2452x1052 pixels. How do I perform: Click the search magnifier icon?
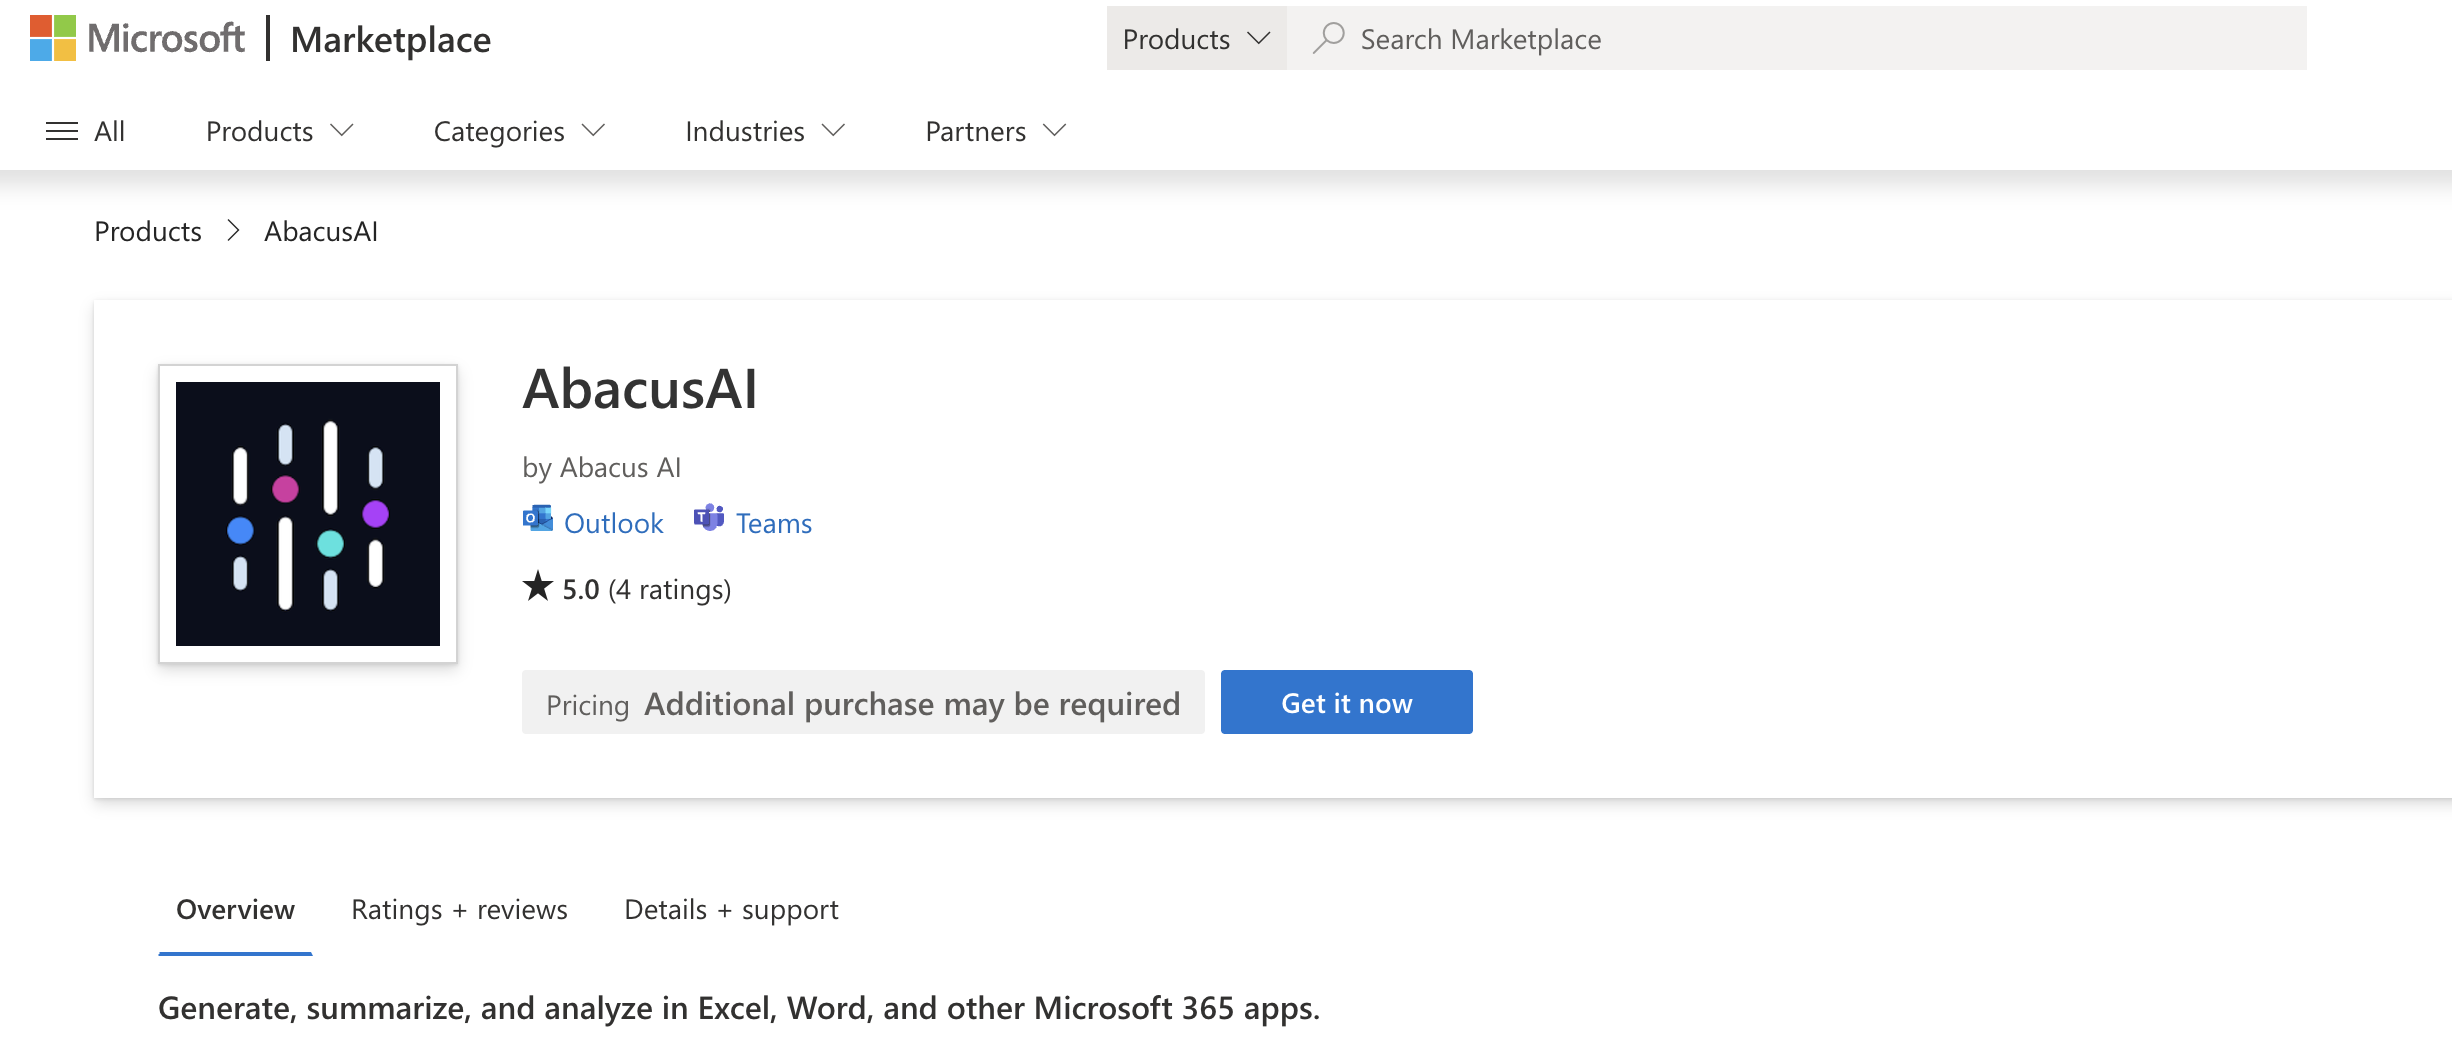click(1329, 38)
